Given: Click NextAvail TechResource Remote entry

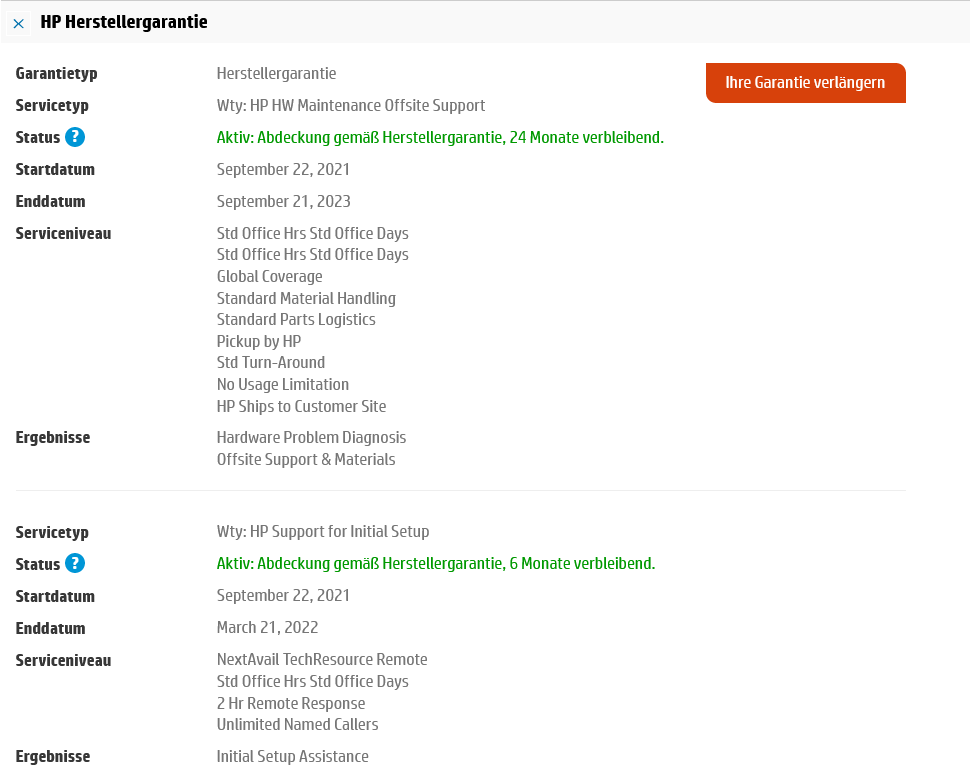Looking at the screenshot, I should point(322,660).
